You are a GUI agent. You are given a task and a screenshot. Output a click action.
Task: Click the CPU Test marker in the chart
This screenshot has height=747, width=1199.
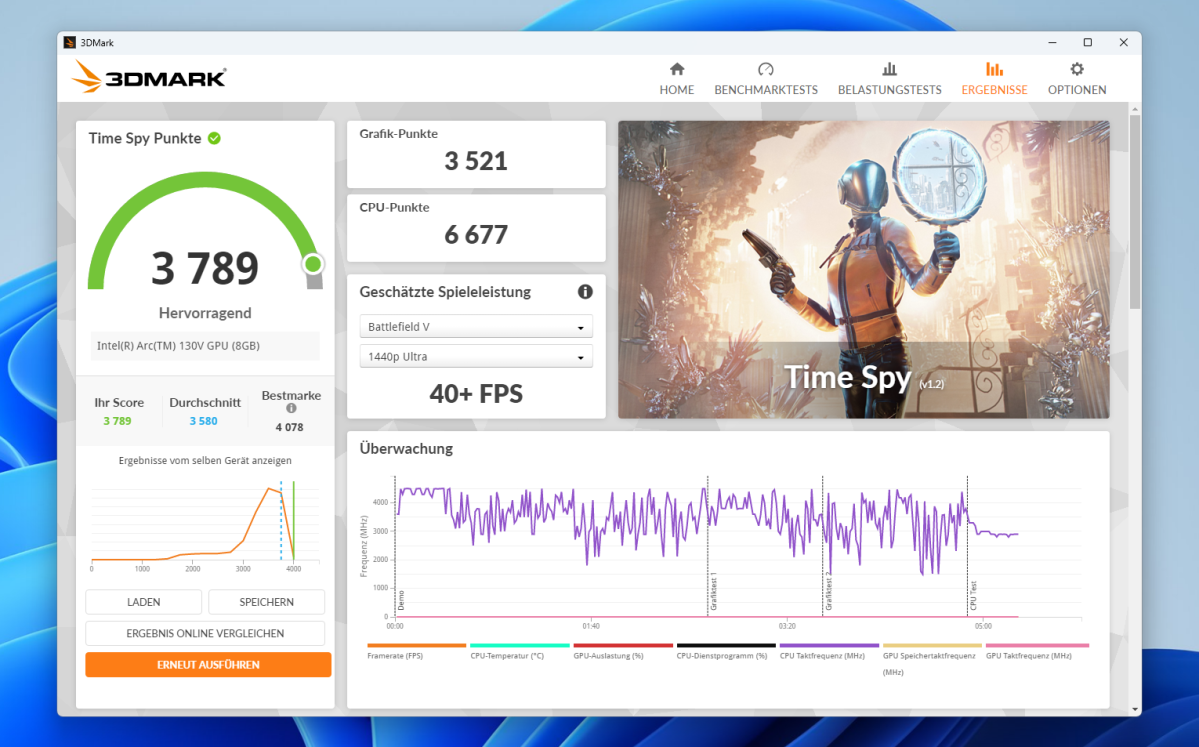point(973,596)
